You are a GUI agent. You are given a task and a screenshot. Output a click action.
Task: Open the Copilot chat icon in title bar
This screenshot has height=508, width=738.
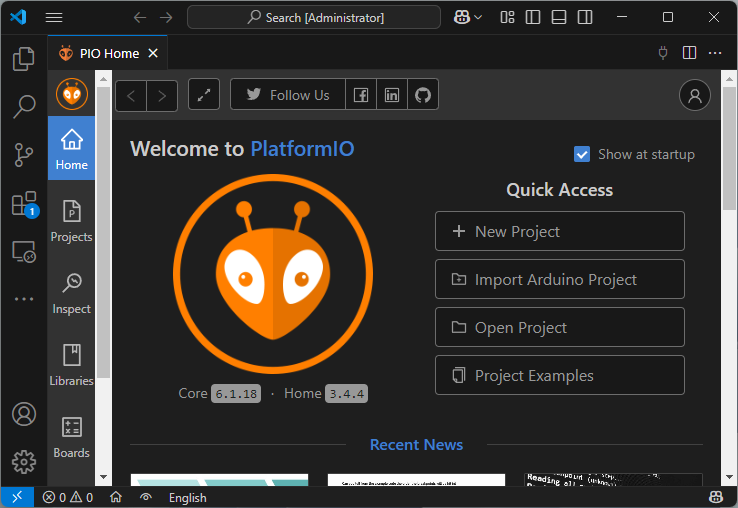462,17
